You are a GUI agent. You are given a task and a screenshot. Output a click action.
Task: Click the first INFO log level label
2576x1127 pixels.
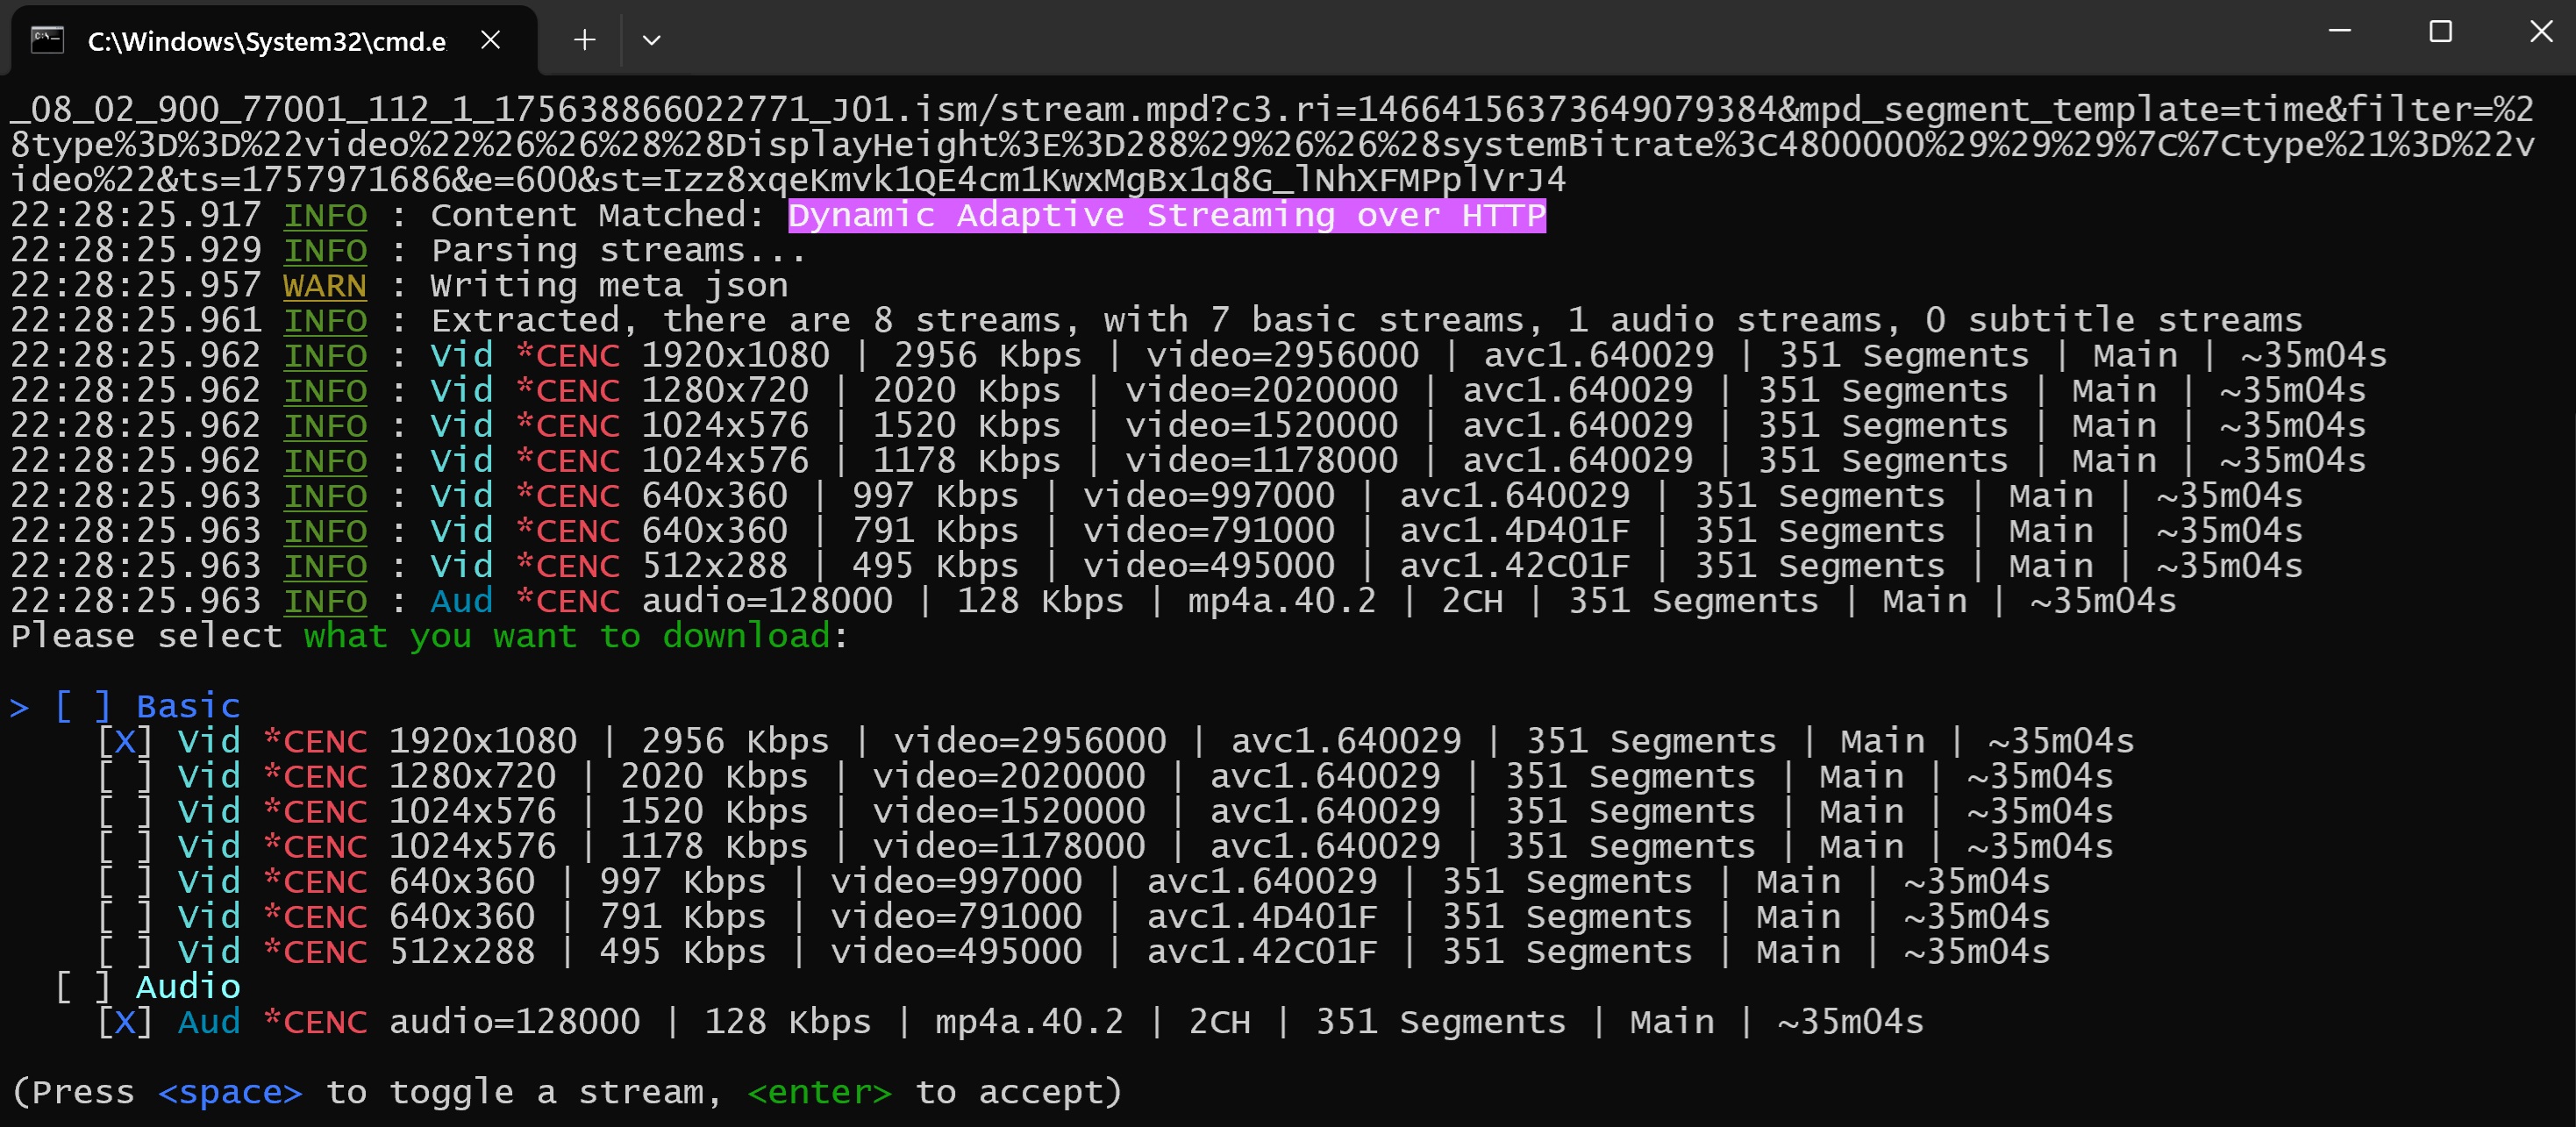pos(325,215)
